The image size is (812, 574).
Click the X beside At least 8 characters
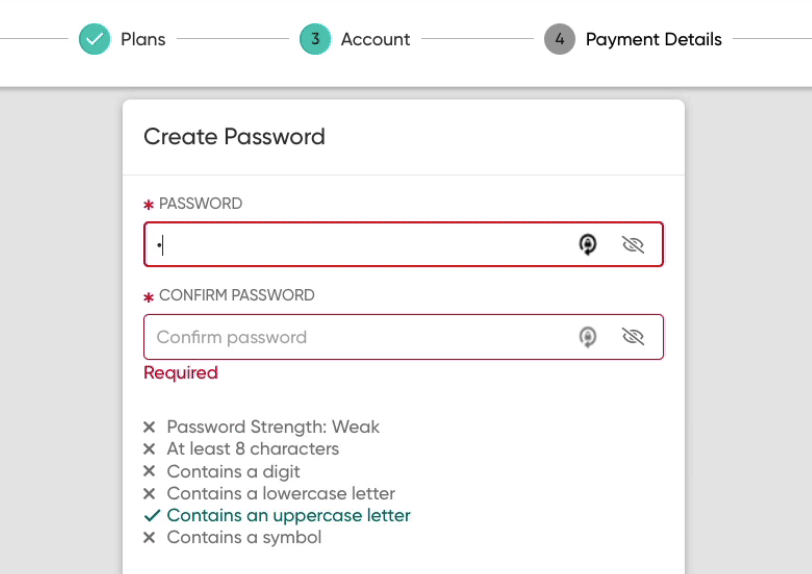(149, 449)
